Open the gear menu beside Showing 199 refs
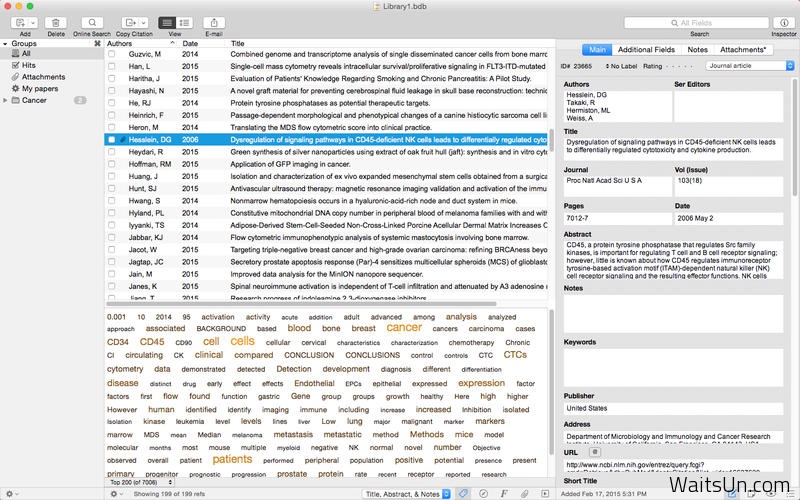 (x=116, y=494)
